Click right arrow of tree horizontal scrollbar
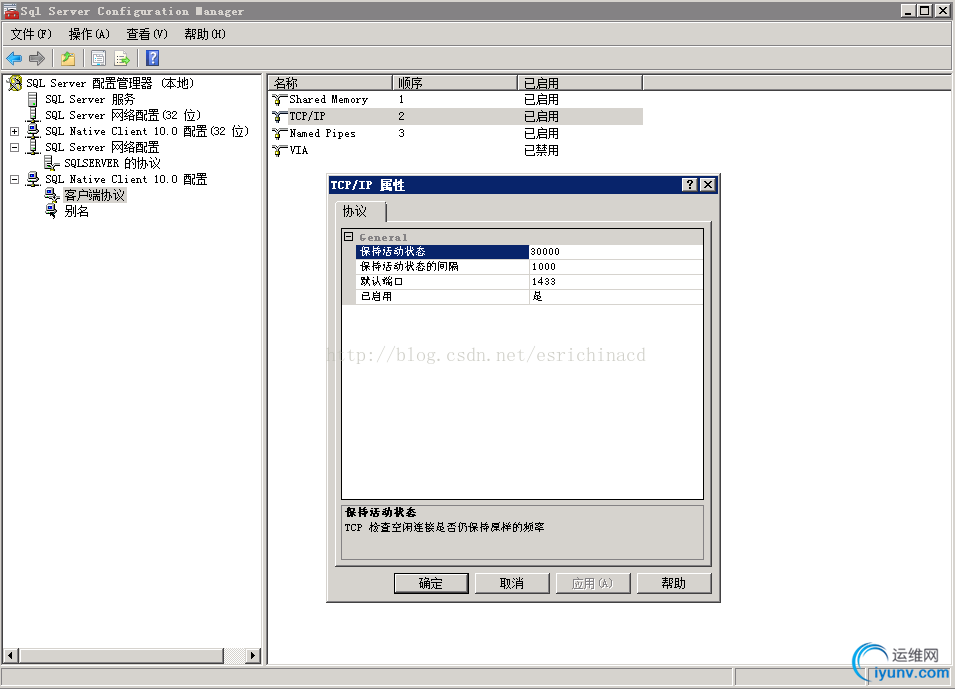The height and width of the screenshot is (689, 955). (x=253, y=655)
